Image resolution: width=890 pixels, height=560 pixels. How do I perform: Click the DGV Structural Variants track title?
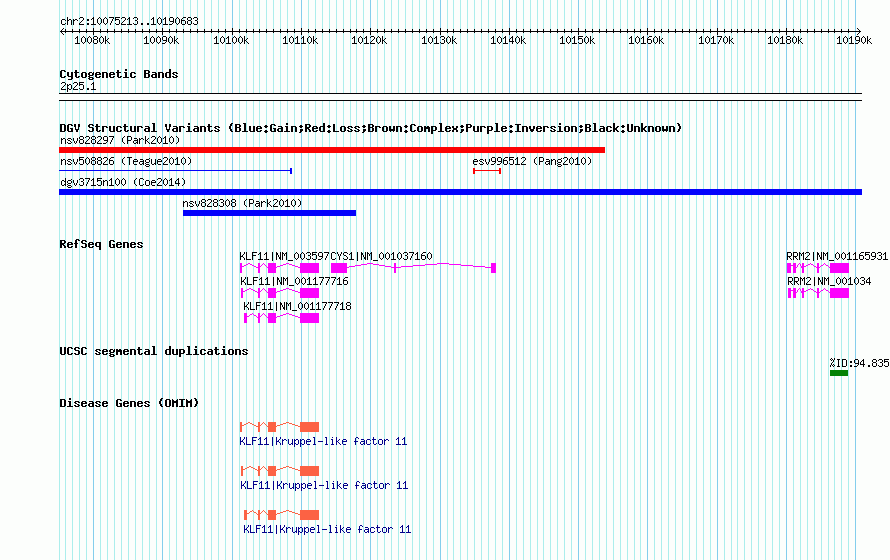pos(370,128)
